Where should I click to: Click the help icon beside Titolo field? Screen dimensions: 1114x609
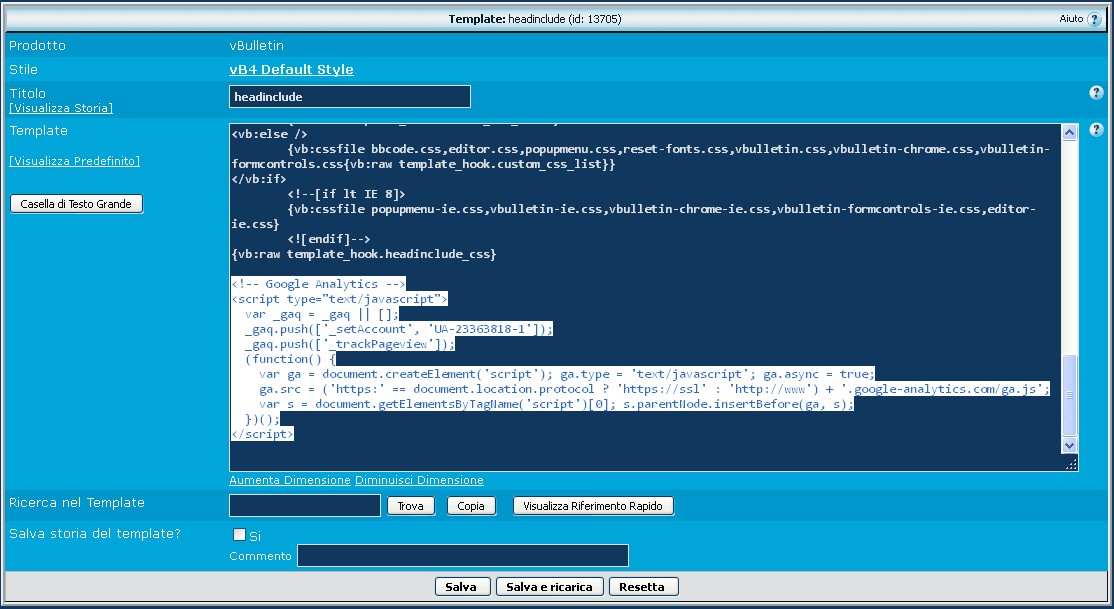pos(1096,93)
